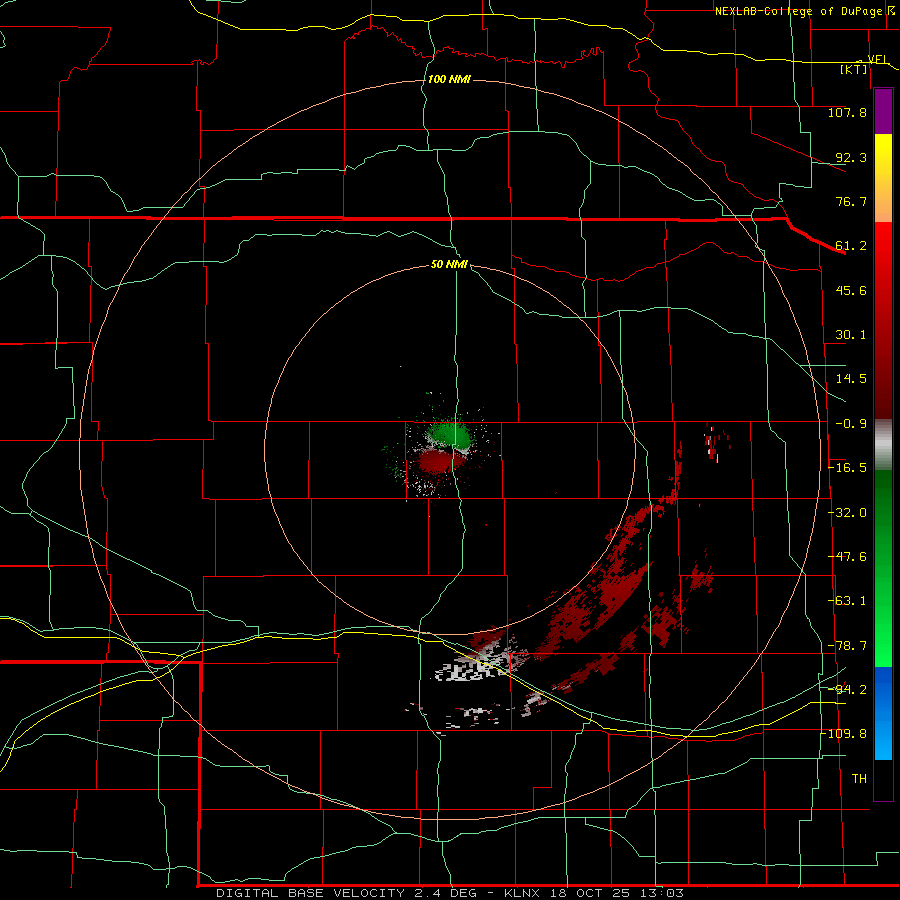The height and width of the screenshot is (900, 900).
Task: Click the 50 NMI range ring label
Action: [x=449, y=265]
